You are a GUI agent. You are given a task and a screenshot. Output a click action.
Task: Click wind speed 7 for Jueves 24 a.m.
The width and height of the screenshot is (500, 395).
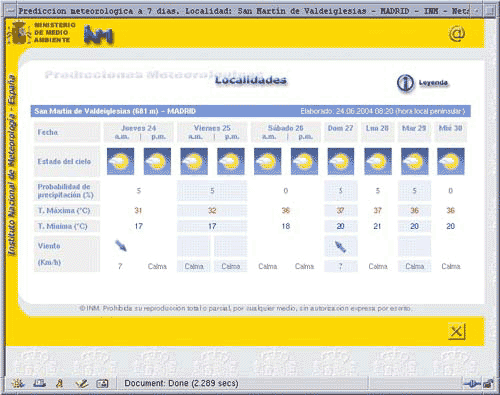[x=120, y=266]
